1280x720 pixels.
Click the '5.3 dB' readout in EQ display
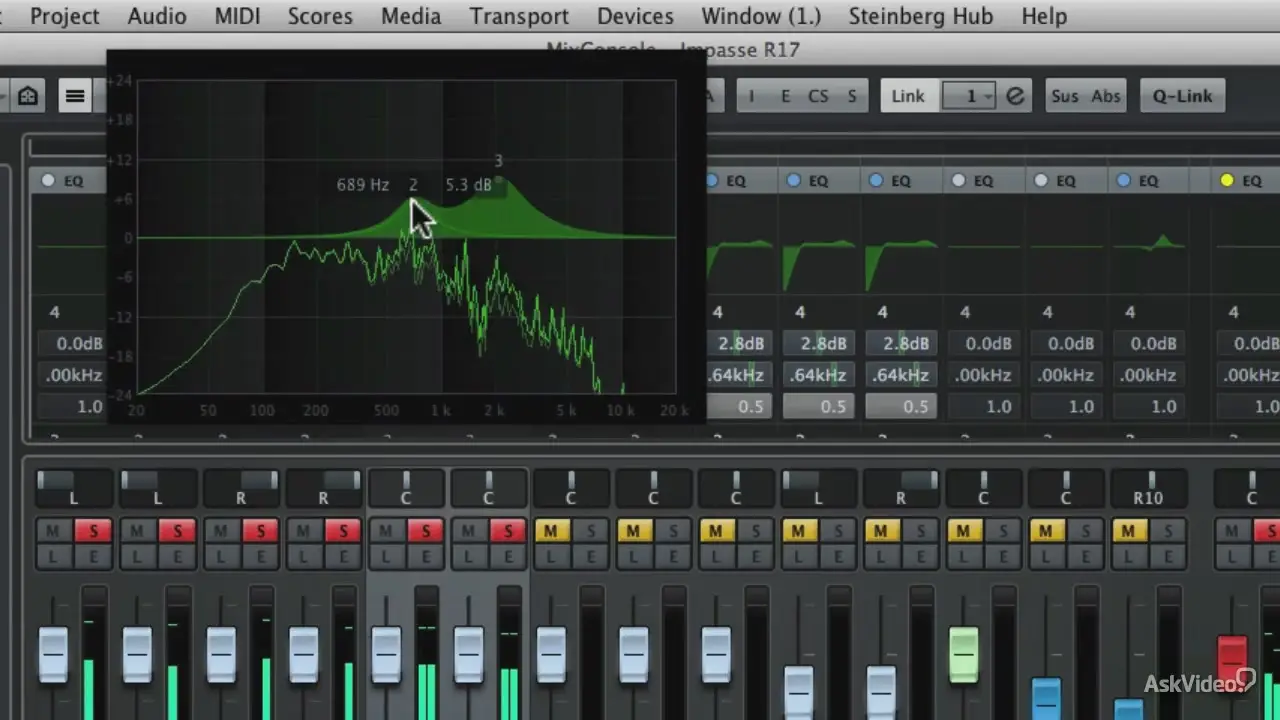[x=469, y=185]
